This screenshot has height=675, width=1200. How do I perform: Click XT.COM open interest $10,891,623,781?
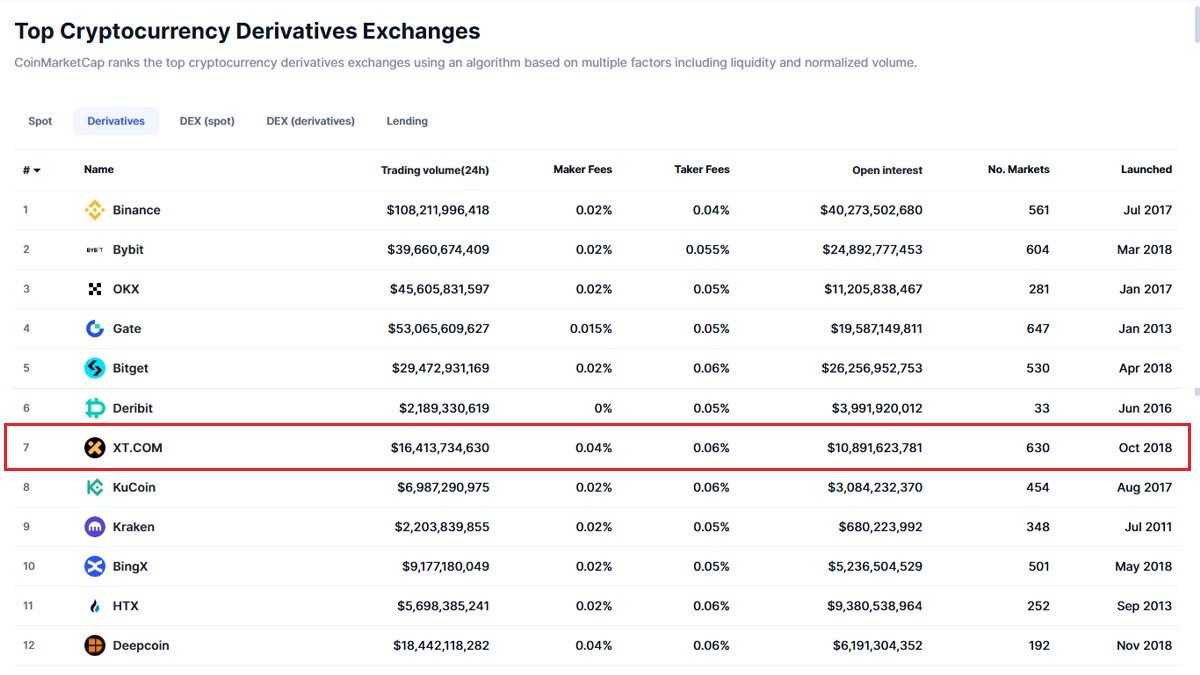coord(876,448)
